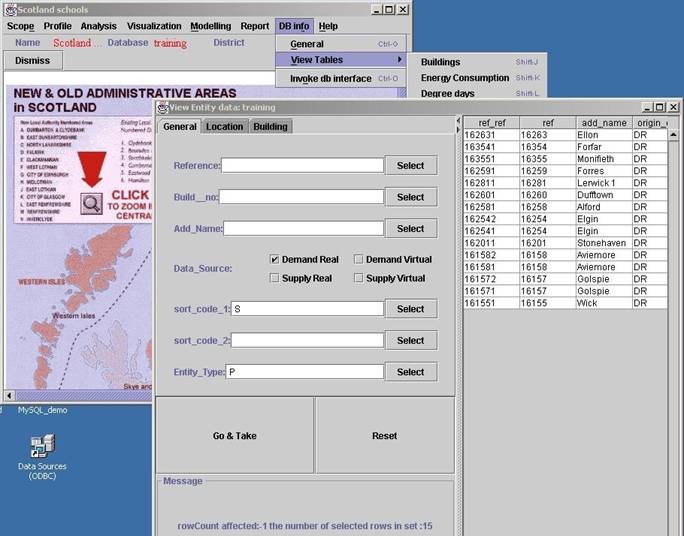
Task: Click the magnifier zoom icon on map
Action: 91,204
